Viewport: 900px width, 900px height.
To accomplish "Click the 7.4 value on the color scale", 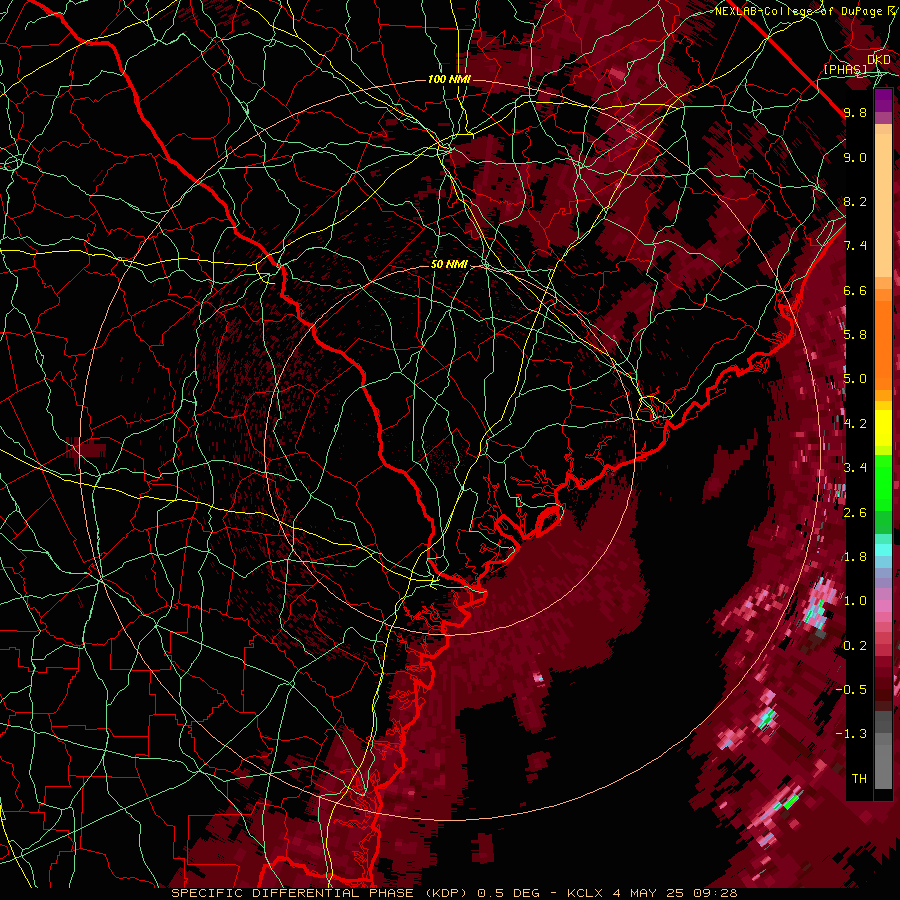I will (855, 246).
